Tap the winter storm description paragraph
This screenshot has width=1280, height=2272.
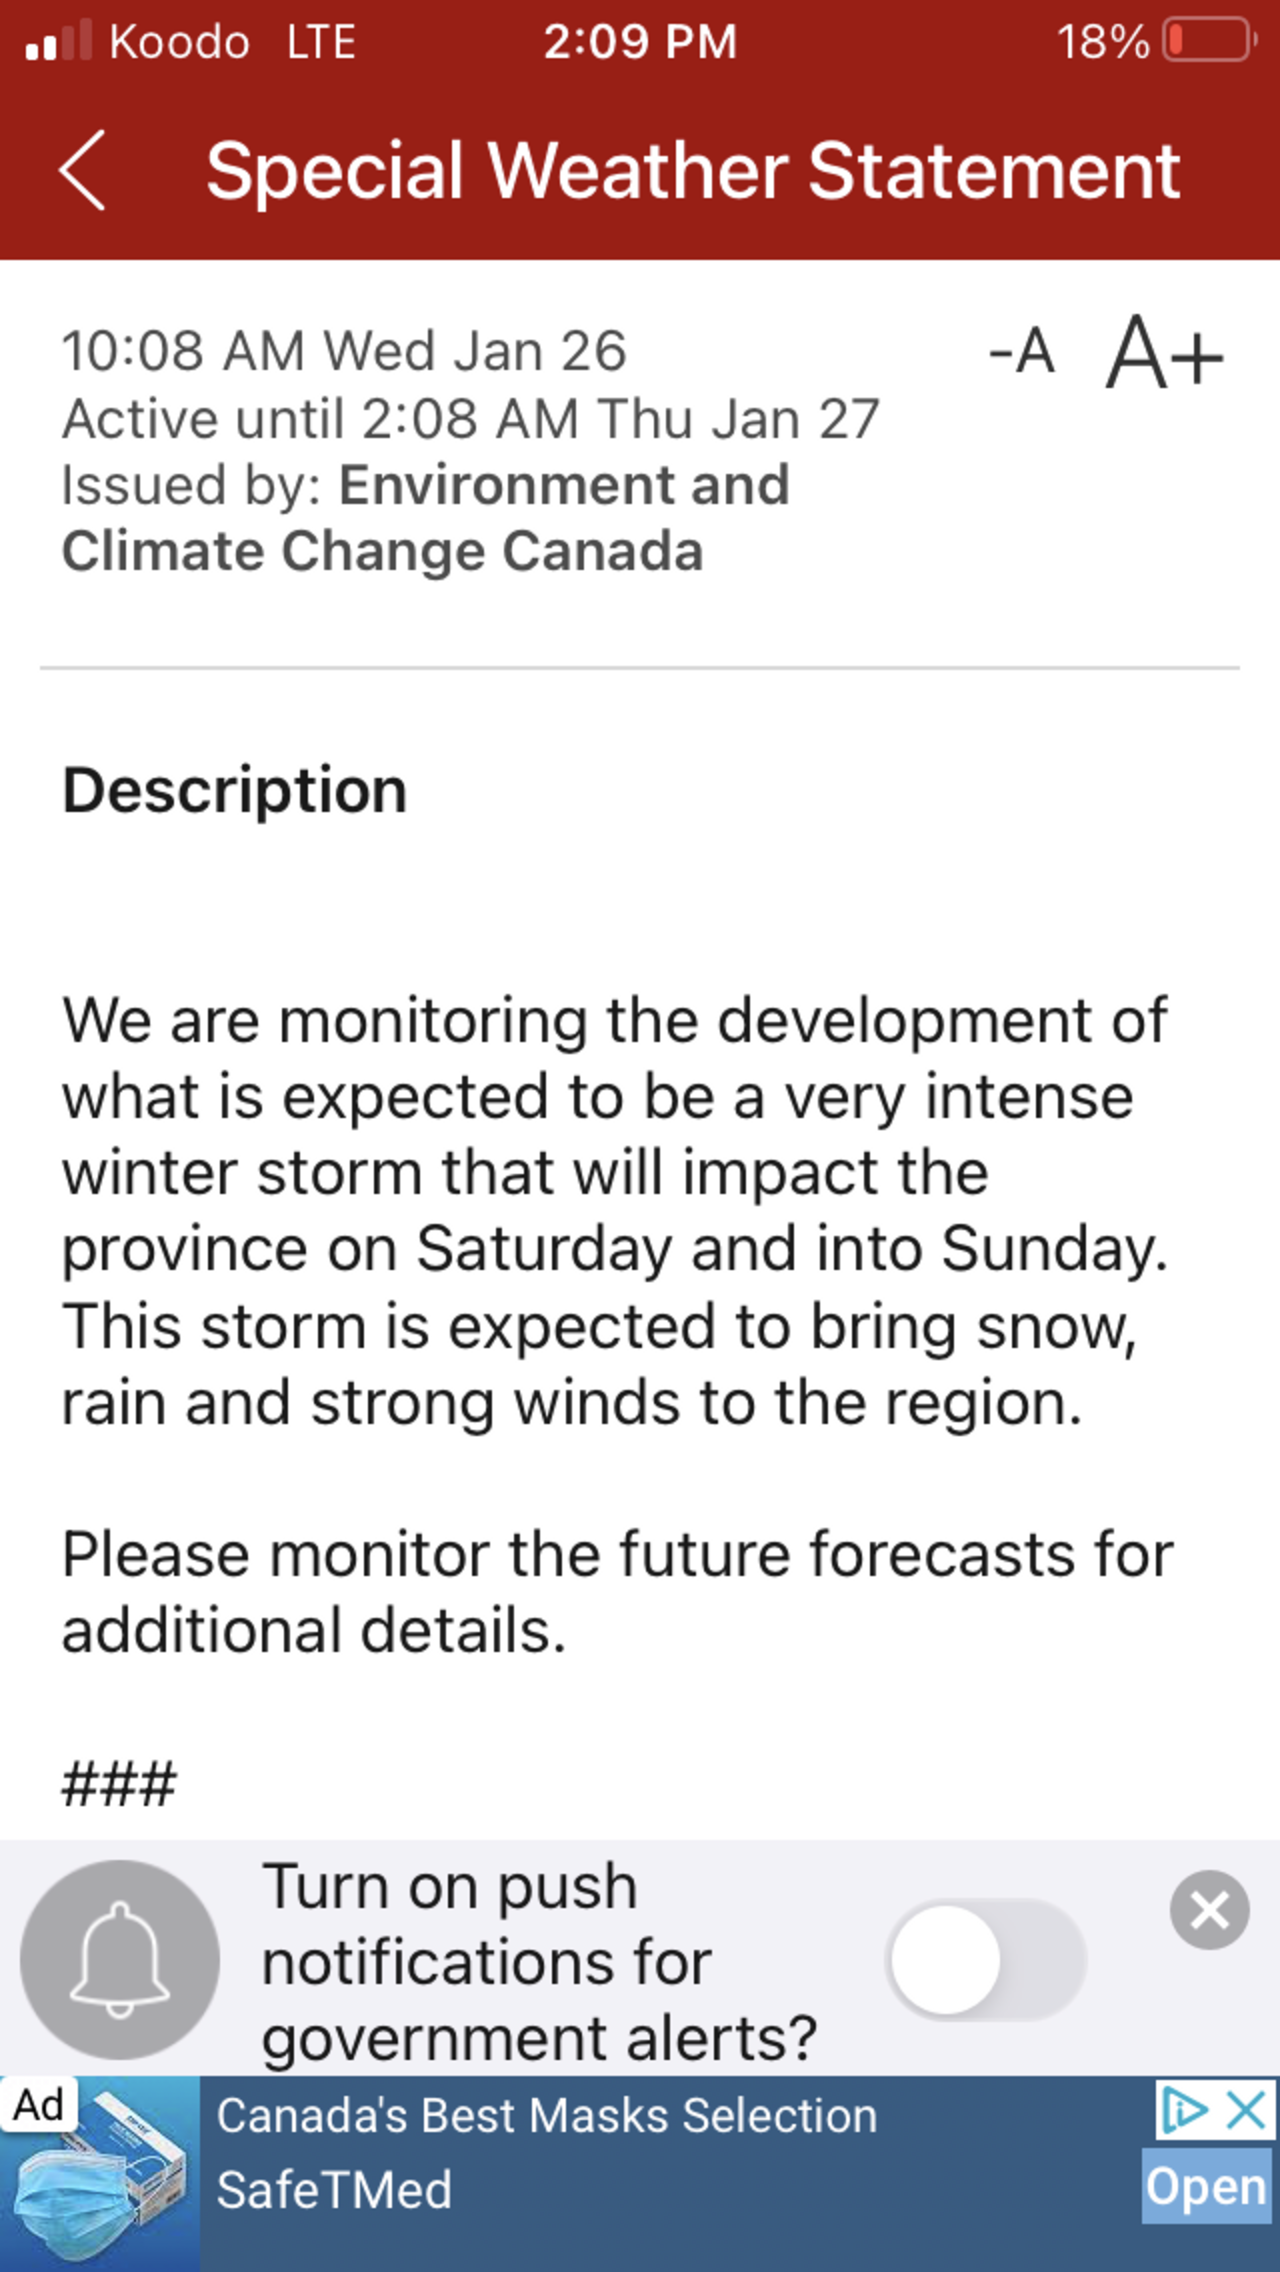pyautogui.click(x=614, y=1210)
